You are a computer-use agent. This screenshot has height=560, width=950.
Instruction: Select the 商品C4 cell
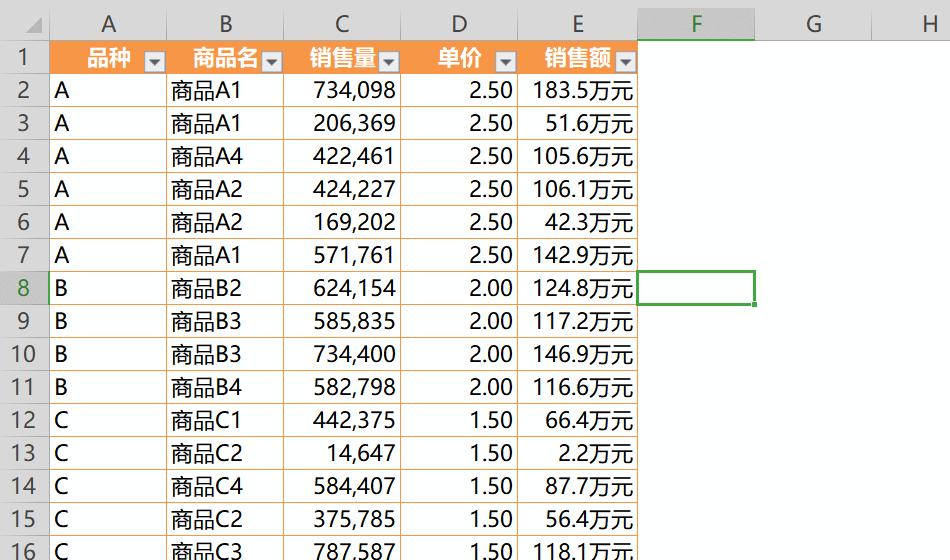225,486
